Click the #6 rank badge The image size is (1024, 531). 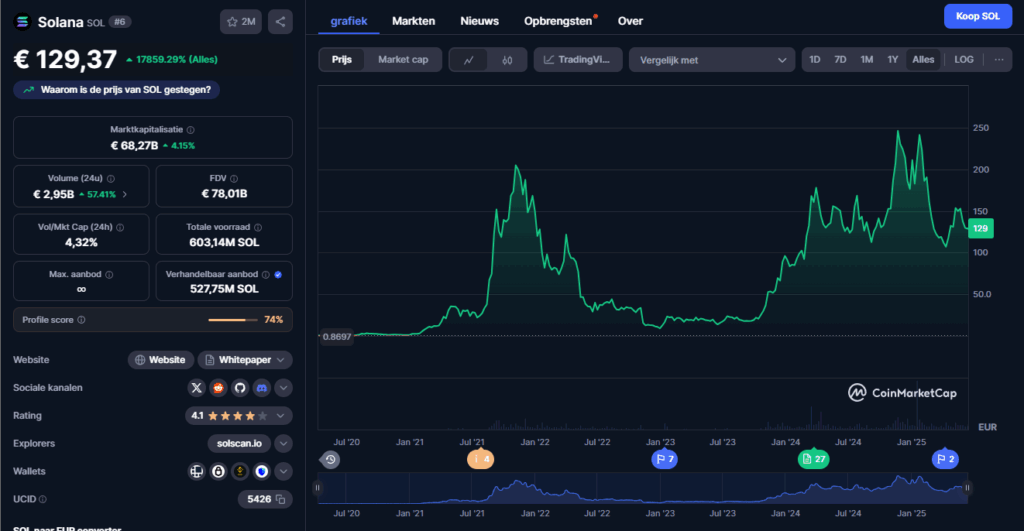[120, 22]
